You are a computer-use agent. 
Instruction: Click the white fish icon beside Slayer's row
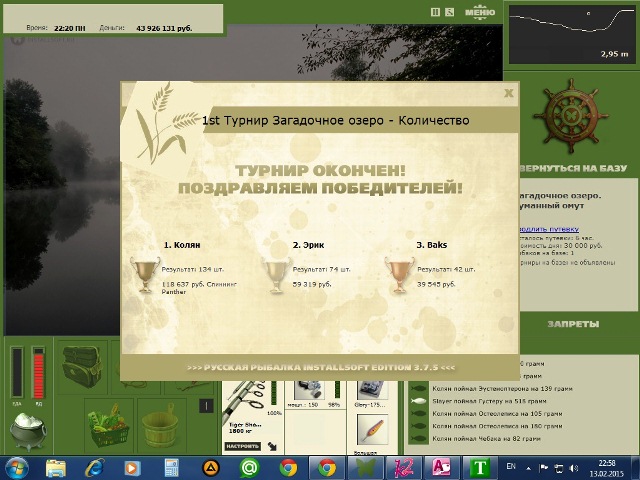point(419,401)
